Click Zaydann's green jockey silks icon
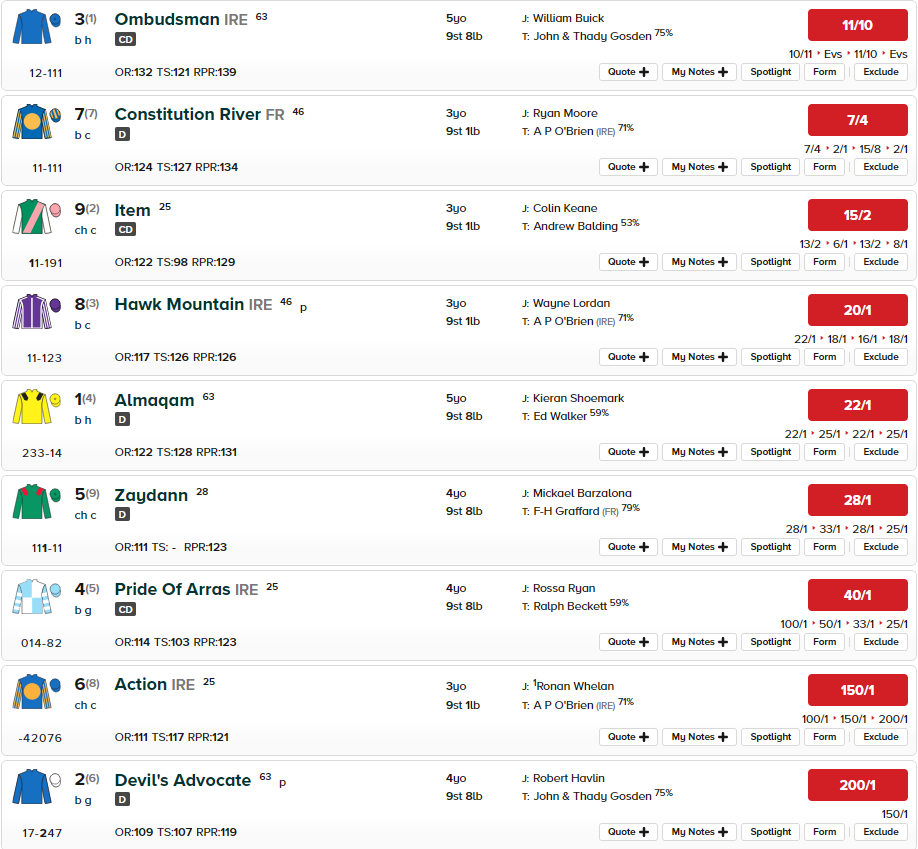The width and height of the screenshot is (918, 849). point(36,502)
